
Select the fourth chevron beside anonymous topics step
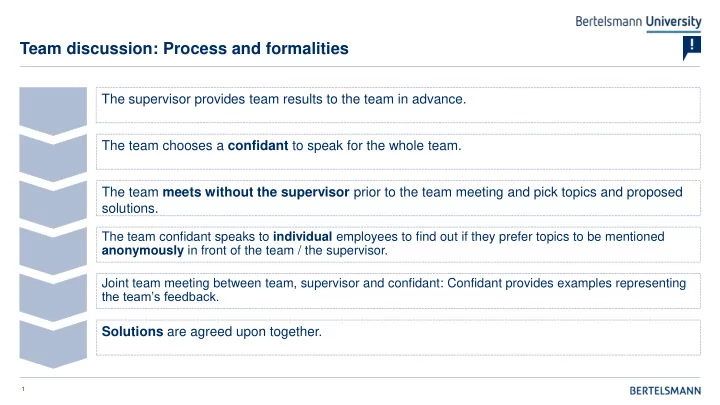coord(53,251)
